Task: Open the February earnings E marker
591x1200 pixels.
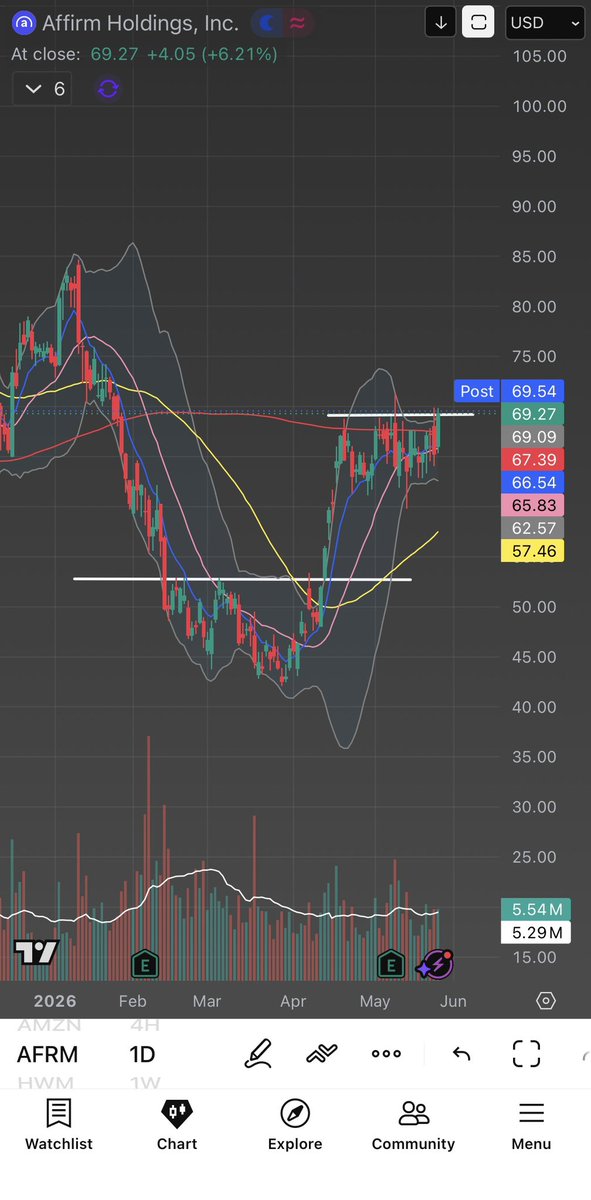Action: click(145, 964)
